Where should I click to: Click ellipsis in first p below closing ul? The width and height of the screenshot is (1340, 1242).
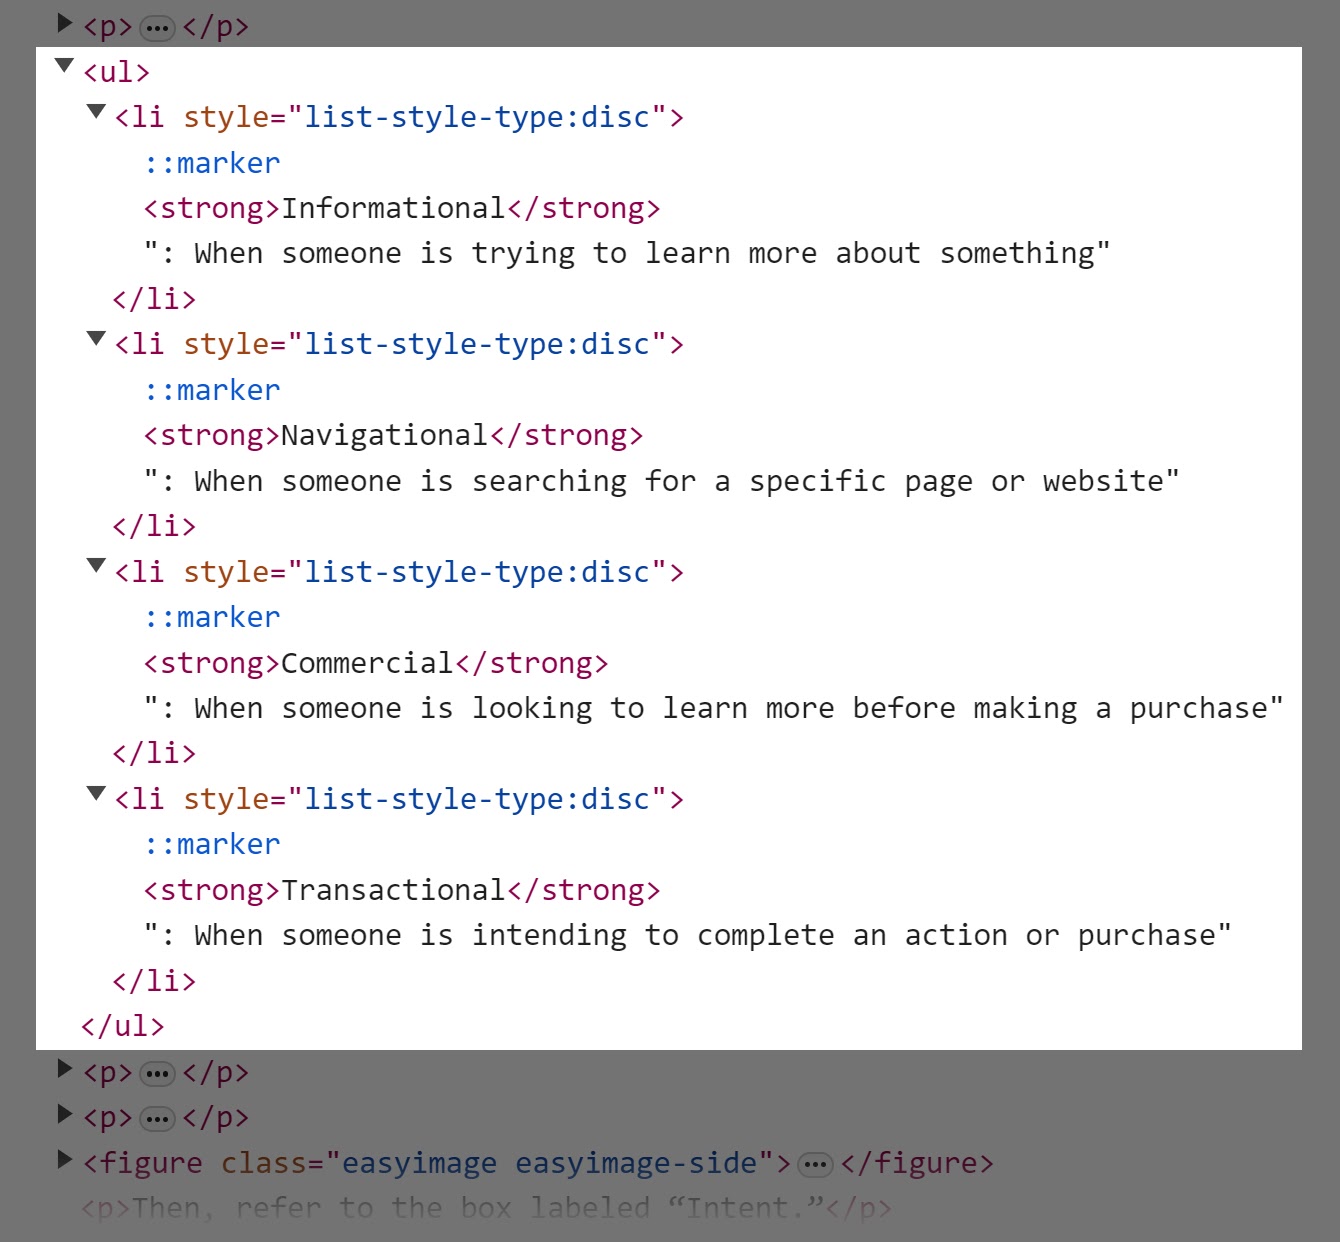(x=157, y=1074)
